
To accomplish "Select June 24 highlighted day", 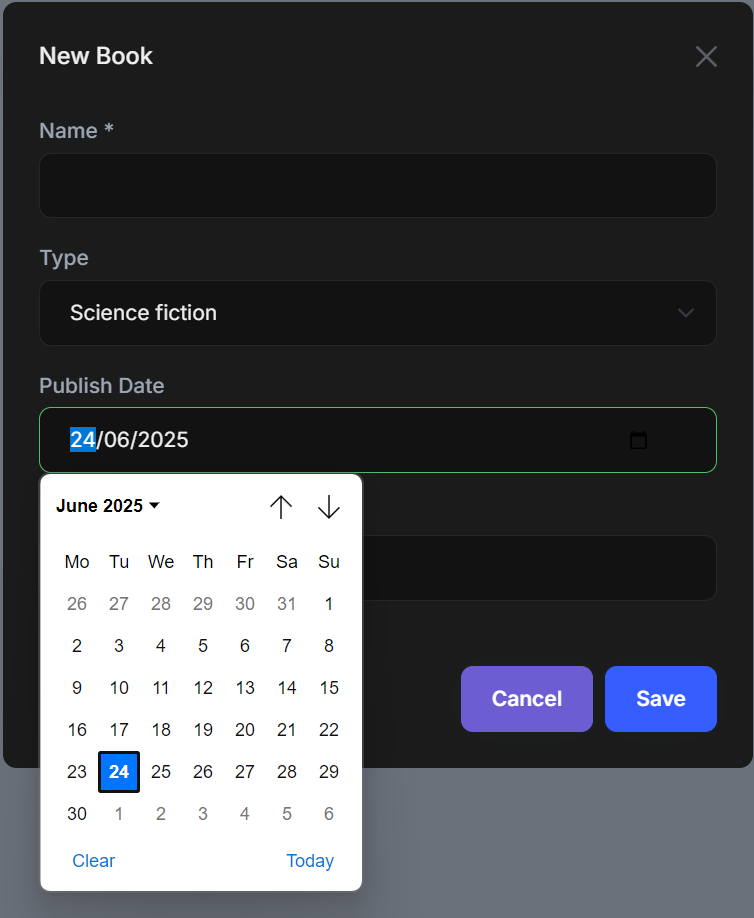I will (x=119, y=772).
